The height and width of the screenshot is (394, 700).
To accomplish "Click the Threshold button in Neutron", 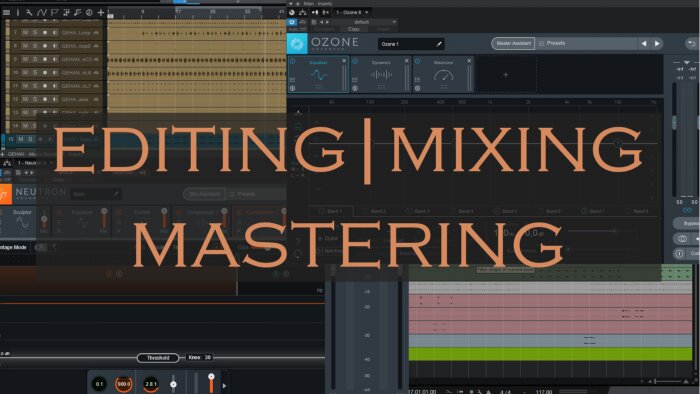I will (158, 358).
